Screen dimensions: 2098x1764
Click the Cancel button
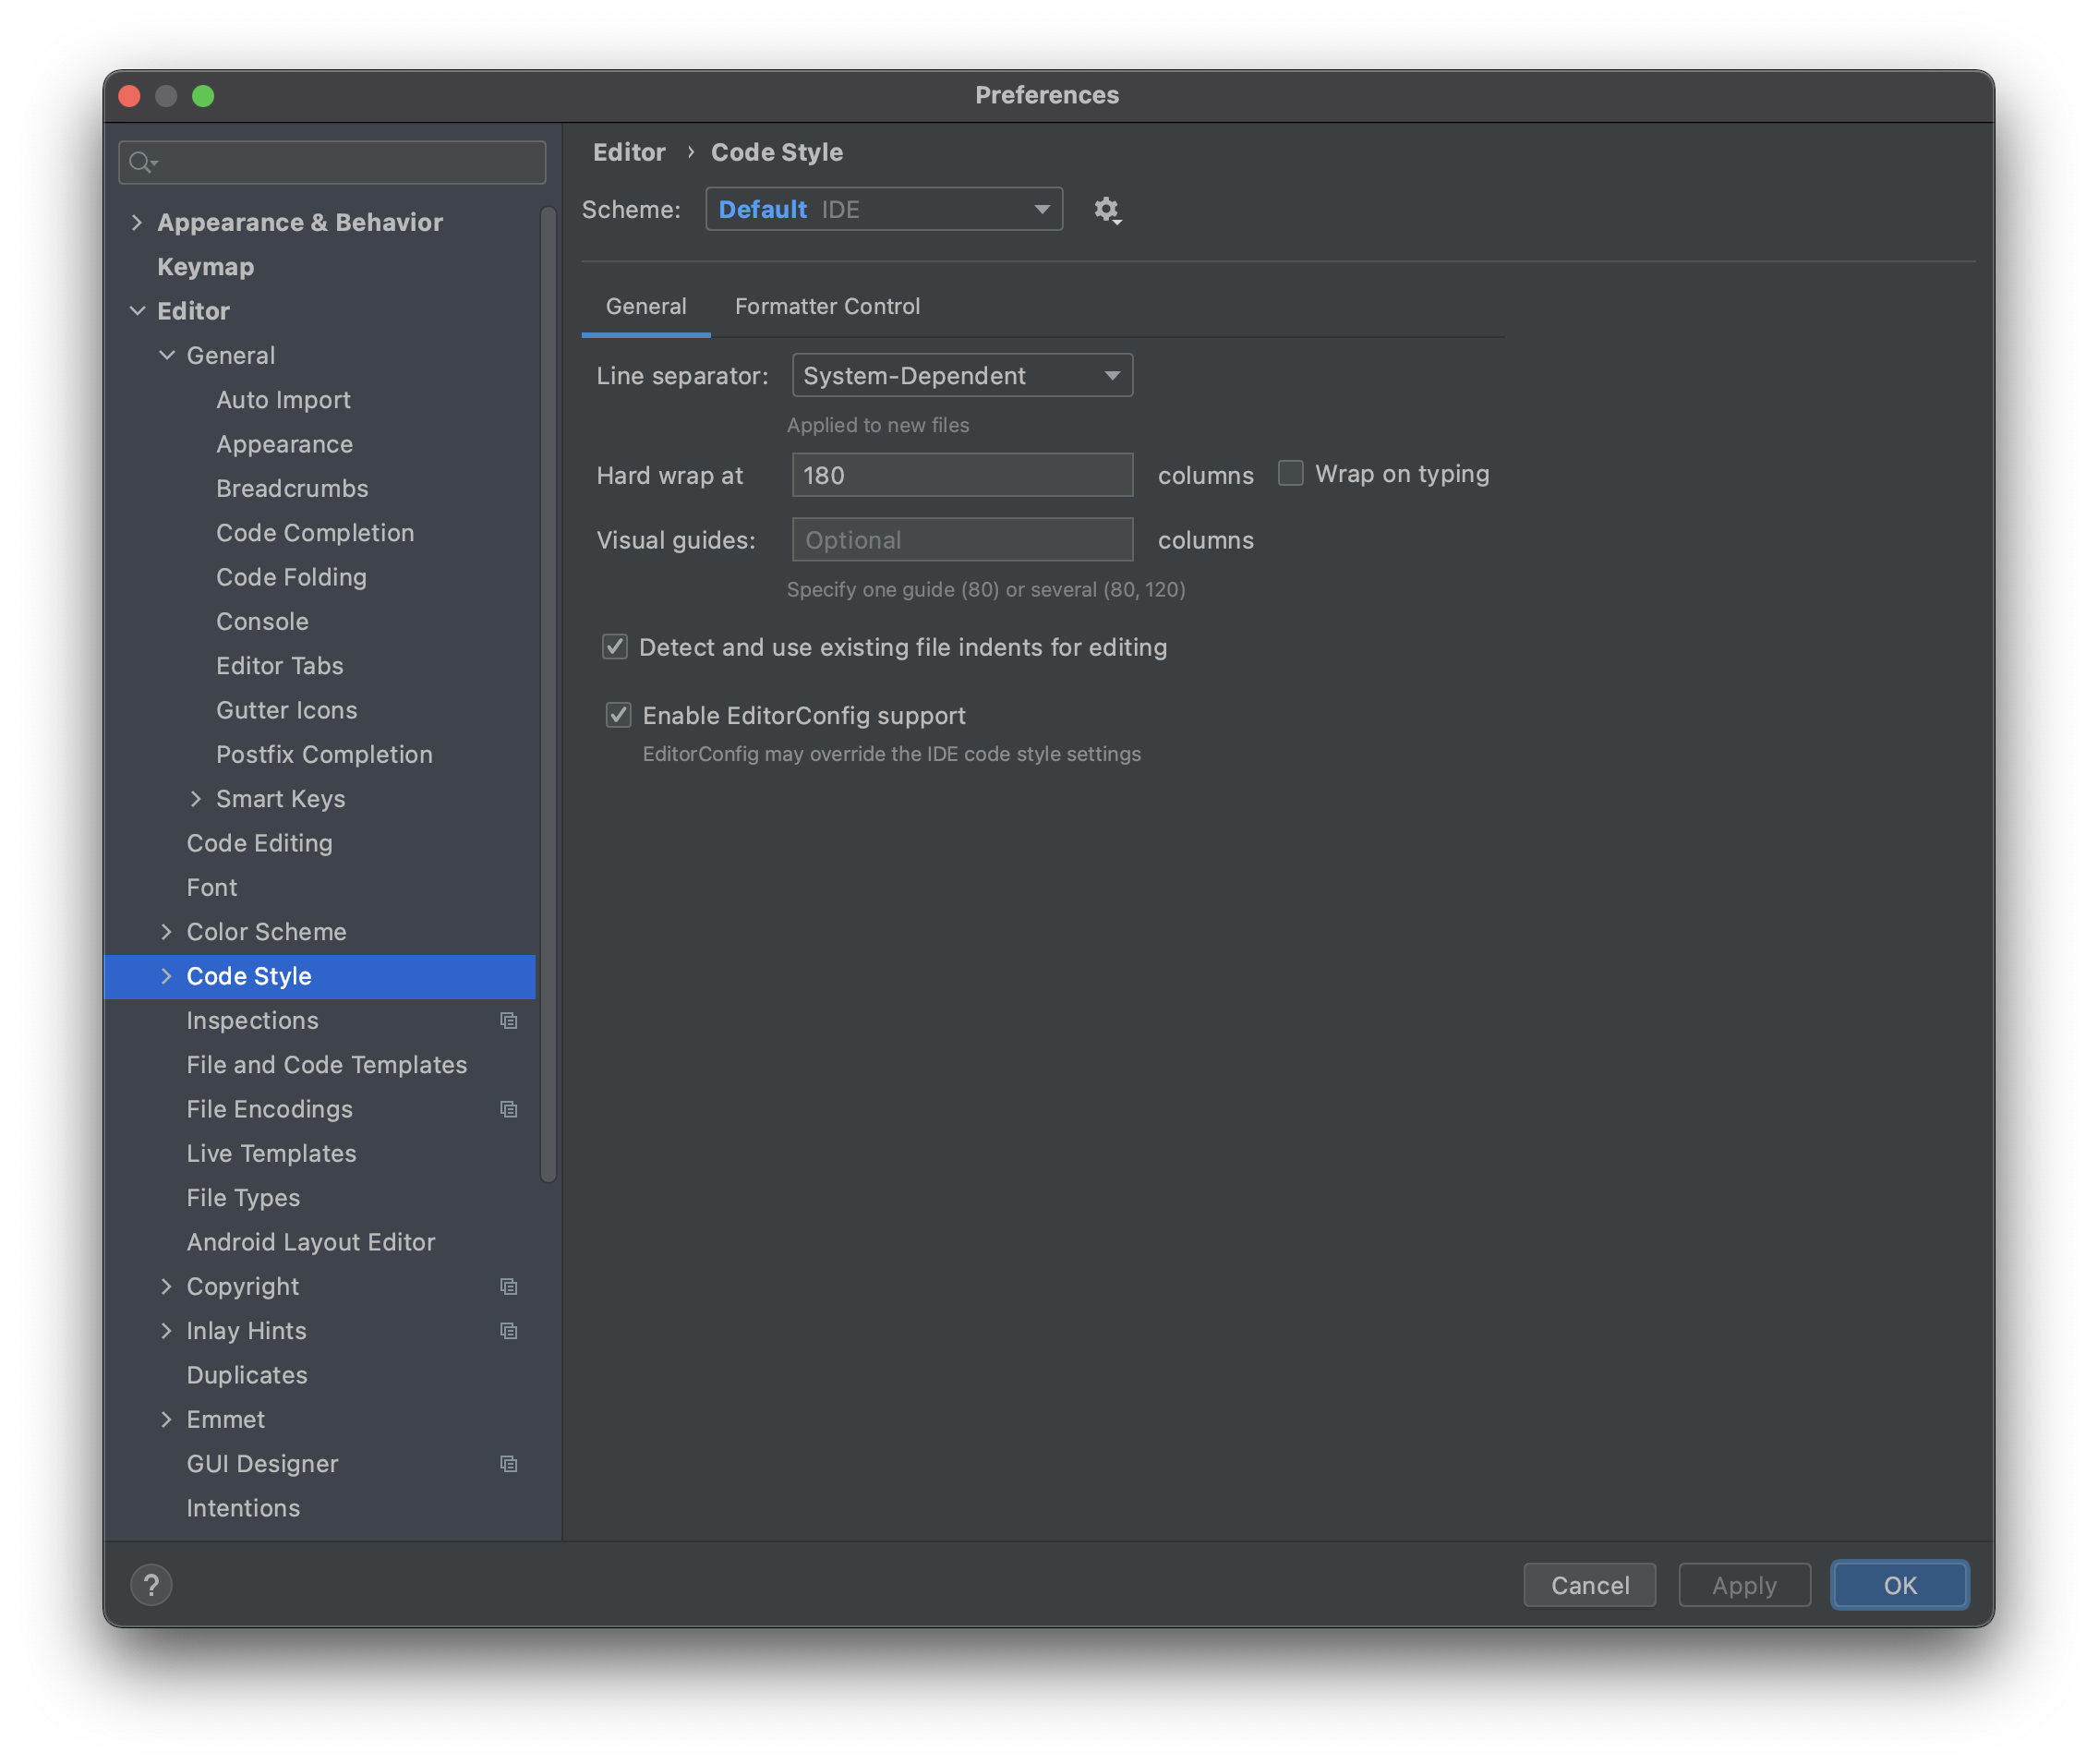click(x=1589, y=1585)
